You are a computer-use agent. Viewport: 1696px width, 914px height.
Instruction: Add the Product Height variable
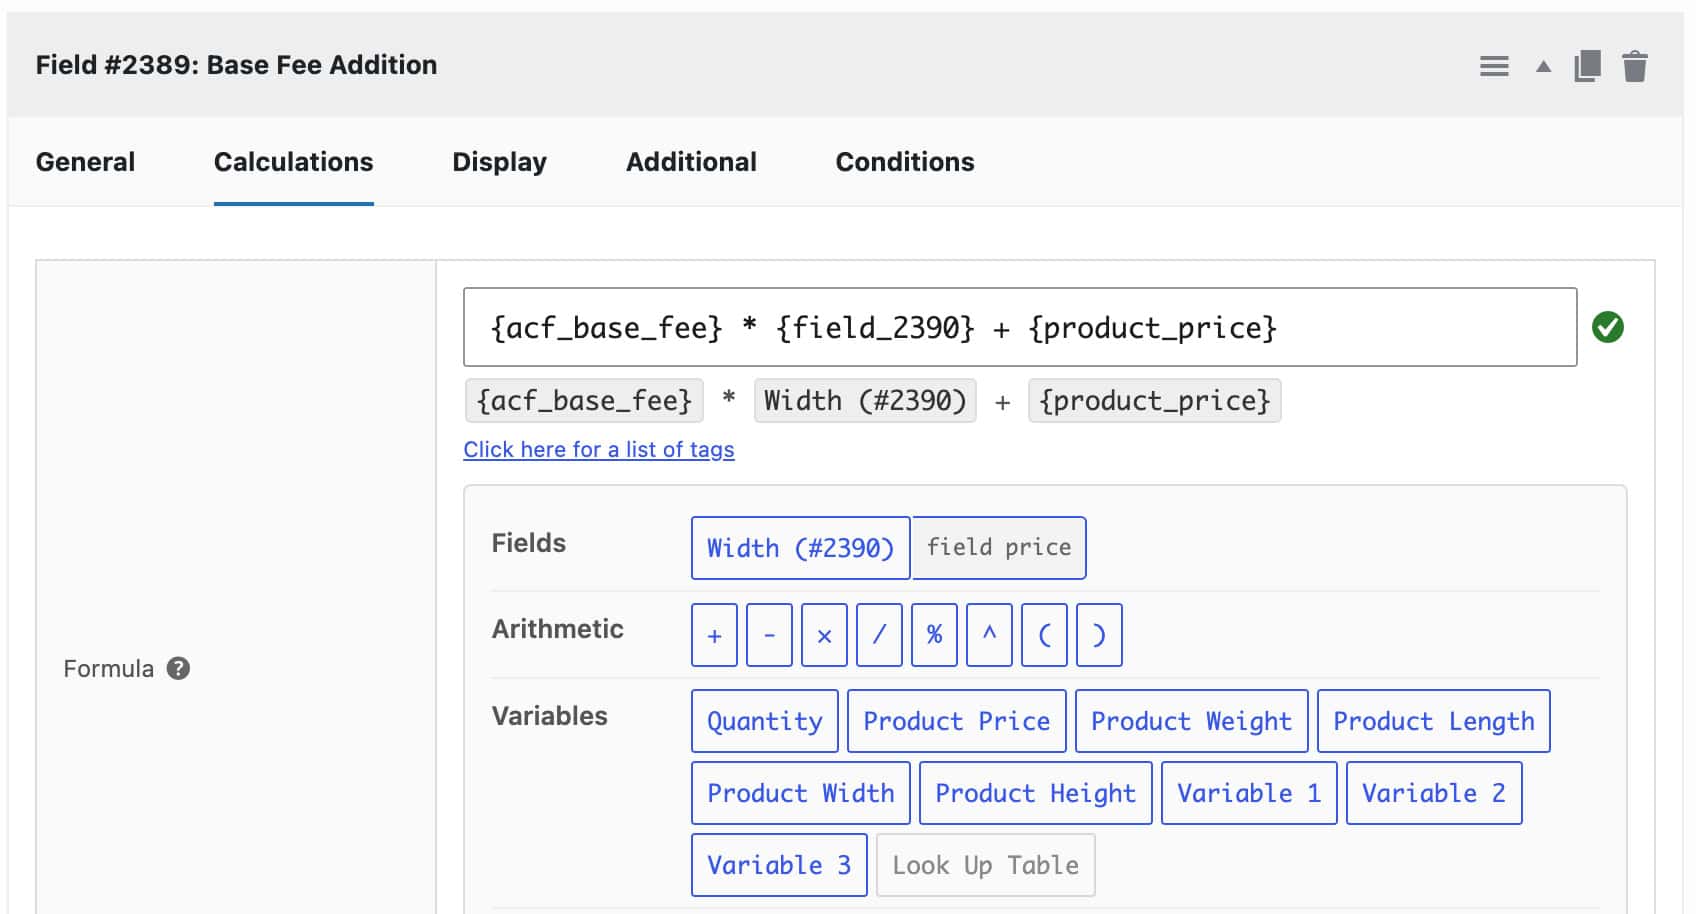tap(1036, 793)
